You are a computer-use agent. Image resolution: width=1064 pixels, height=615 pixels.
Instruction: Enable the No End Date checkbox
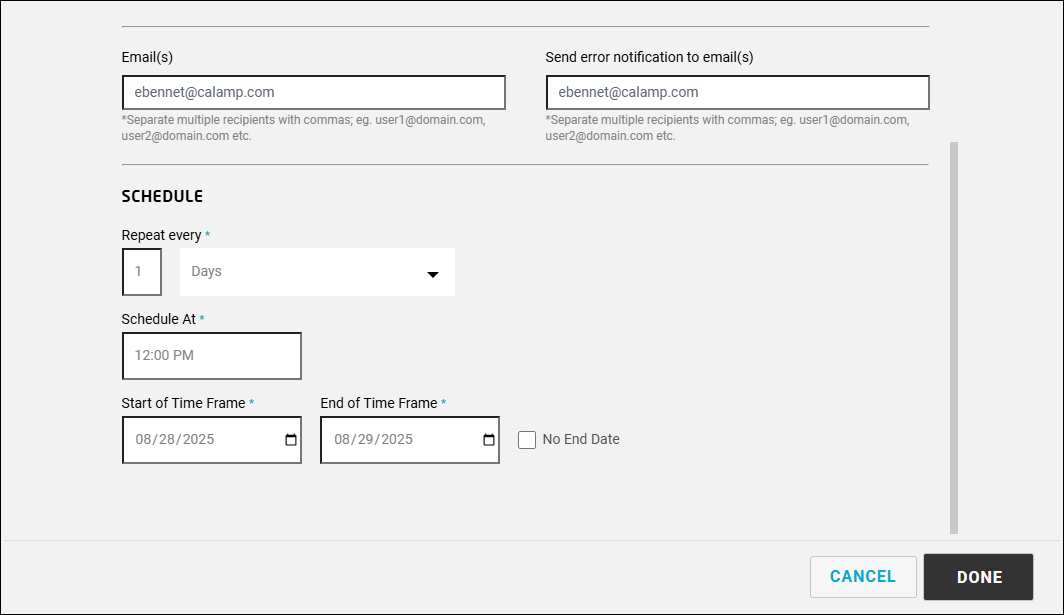pyautogui.click(x=527, y=440)
